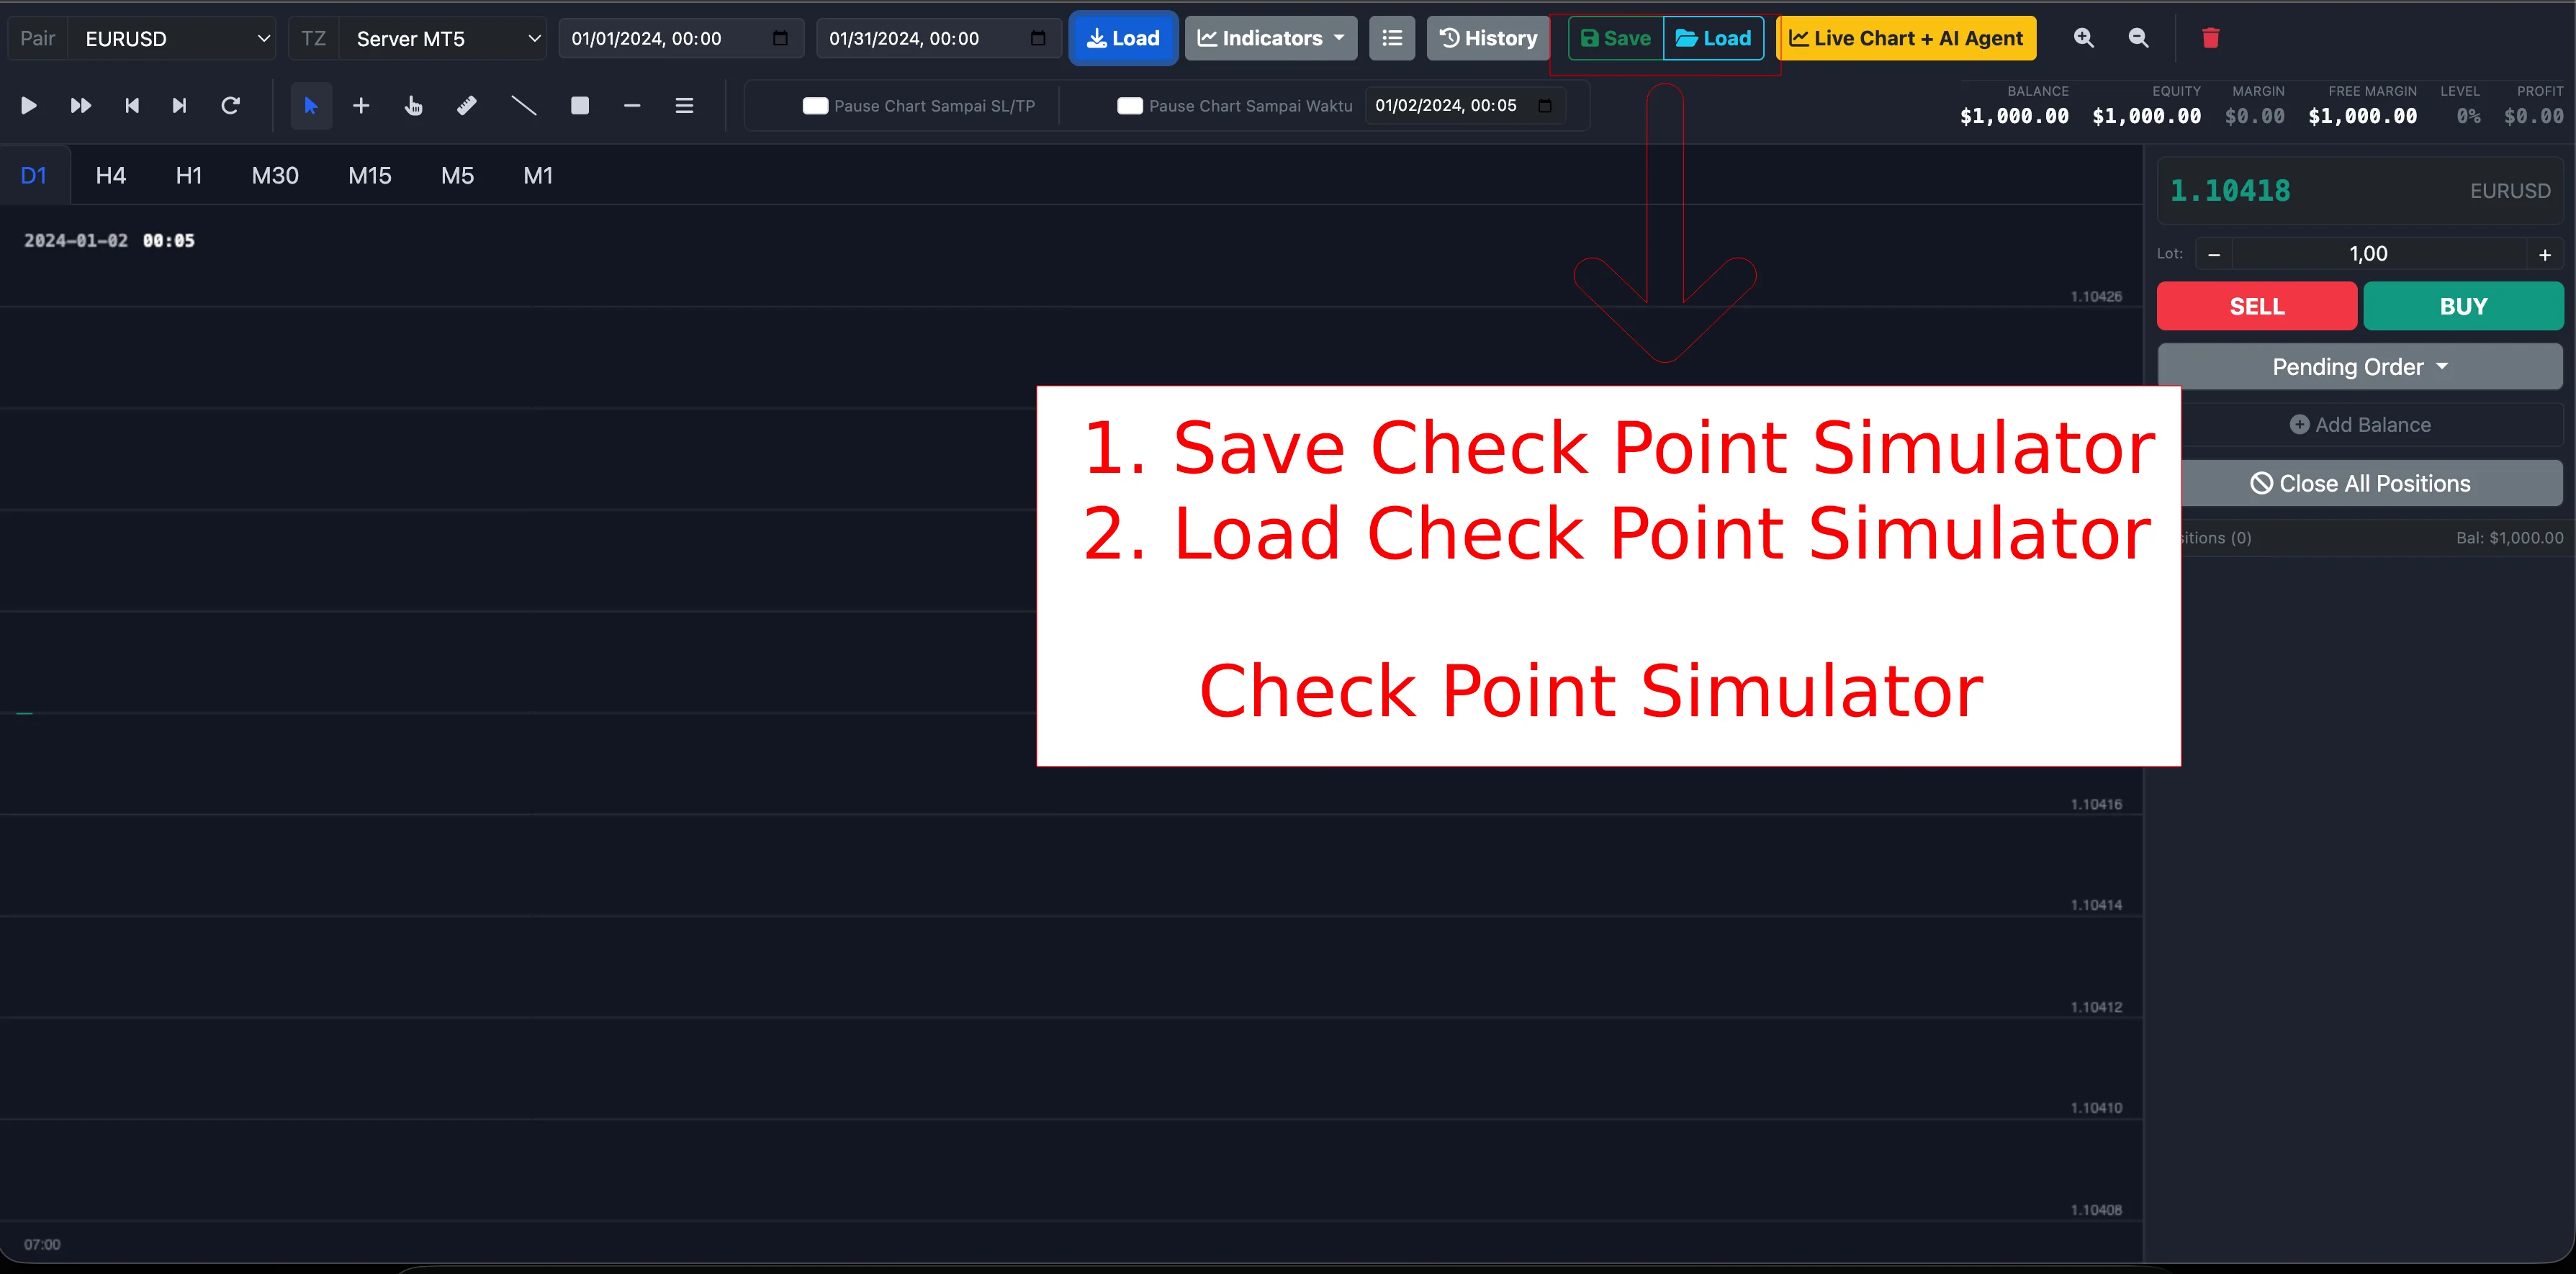2576x1274 pixels.
Task: Enable Pause Chart Sampai SL/TP
Action: 815,105
